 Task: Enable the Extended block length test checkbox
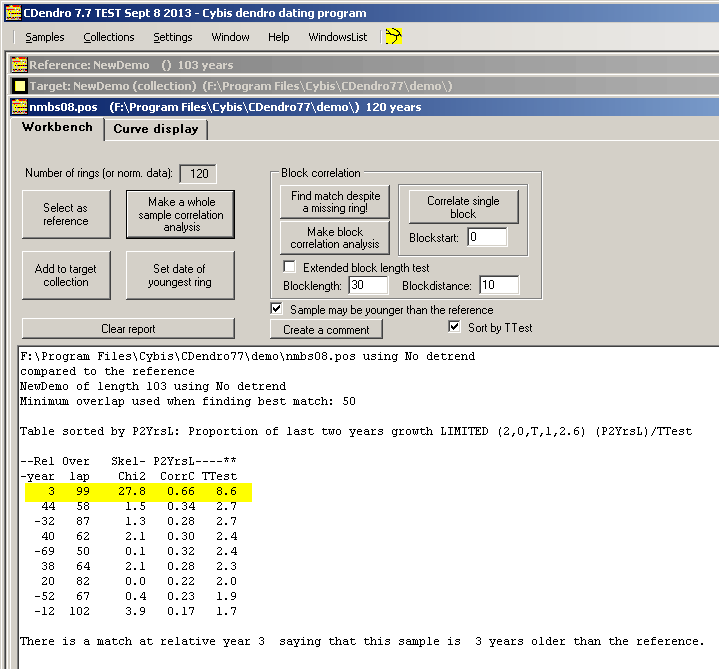tap(289, 266)
